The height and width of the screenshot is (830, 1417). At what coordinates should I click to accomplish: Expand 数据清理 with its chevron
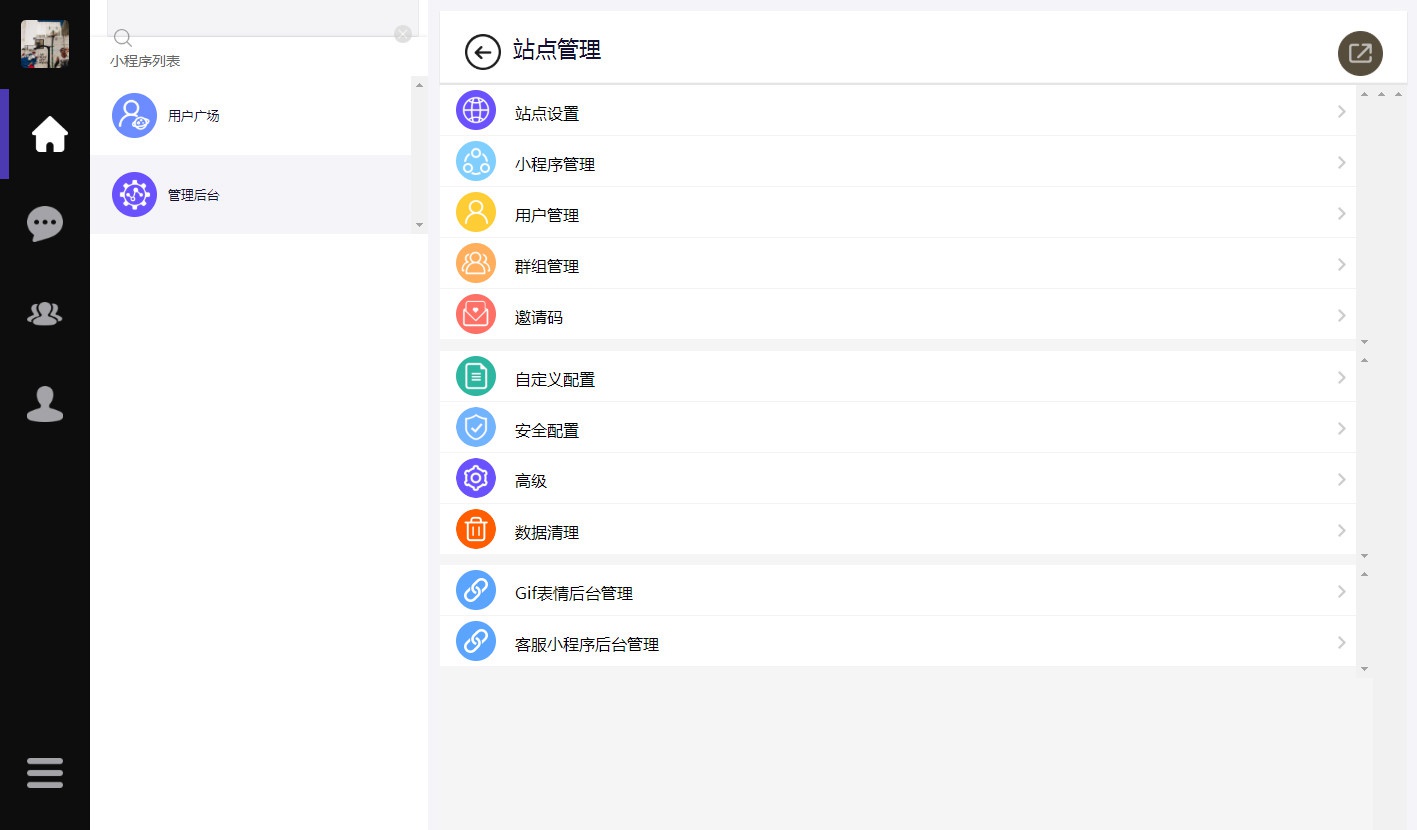[1342, 531]
